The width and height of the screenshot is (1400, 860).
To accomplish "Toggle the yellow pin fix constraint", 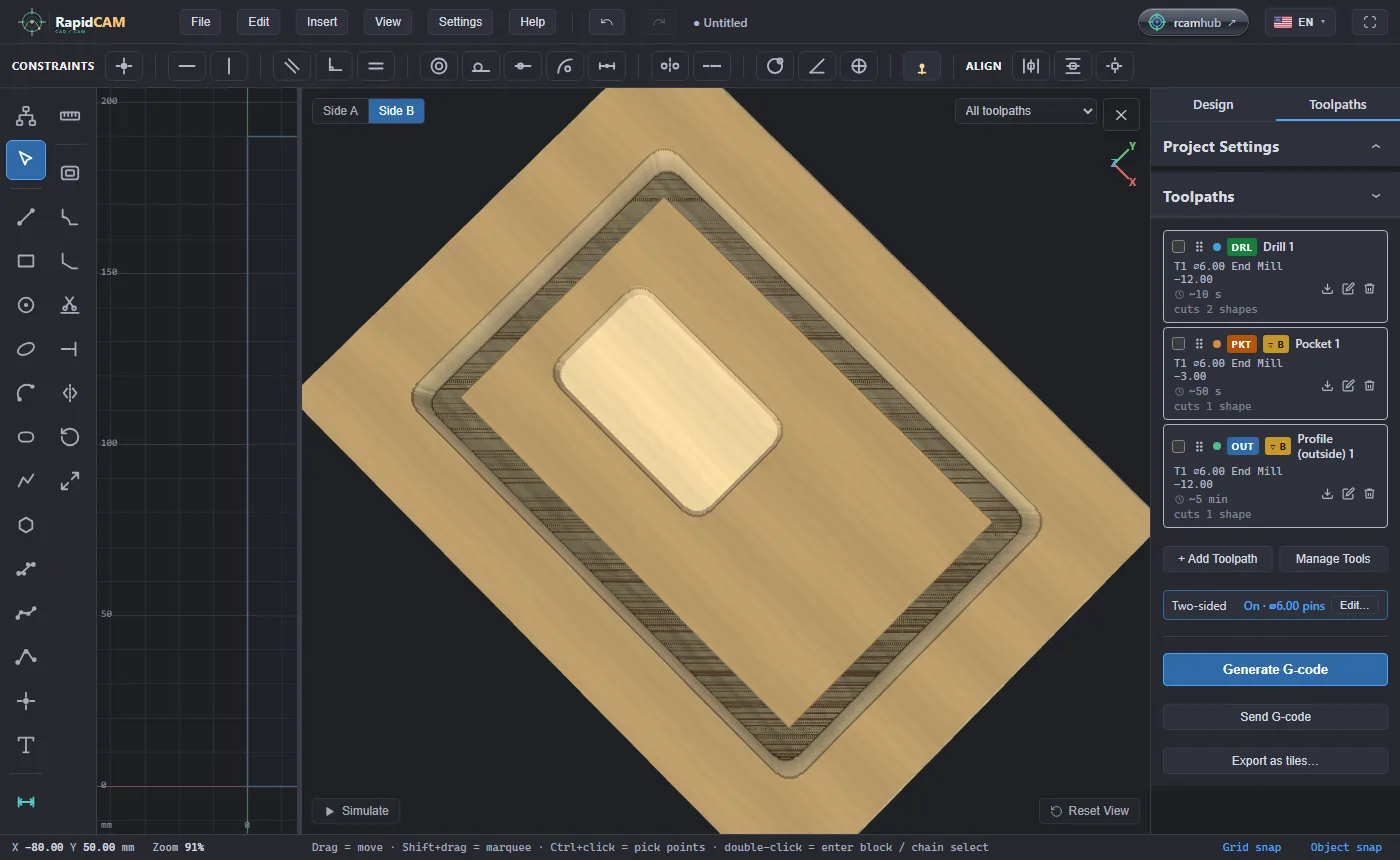I will click(x=922, y=66).
